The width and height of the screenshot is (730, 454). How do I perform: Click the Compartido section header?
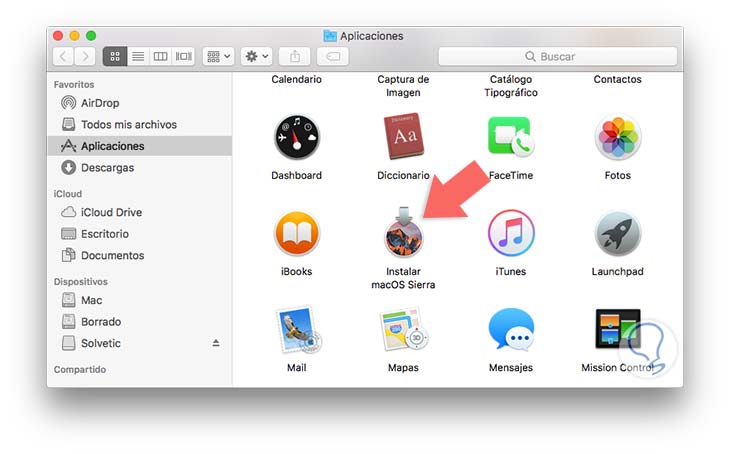point(80,369)
